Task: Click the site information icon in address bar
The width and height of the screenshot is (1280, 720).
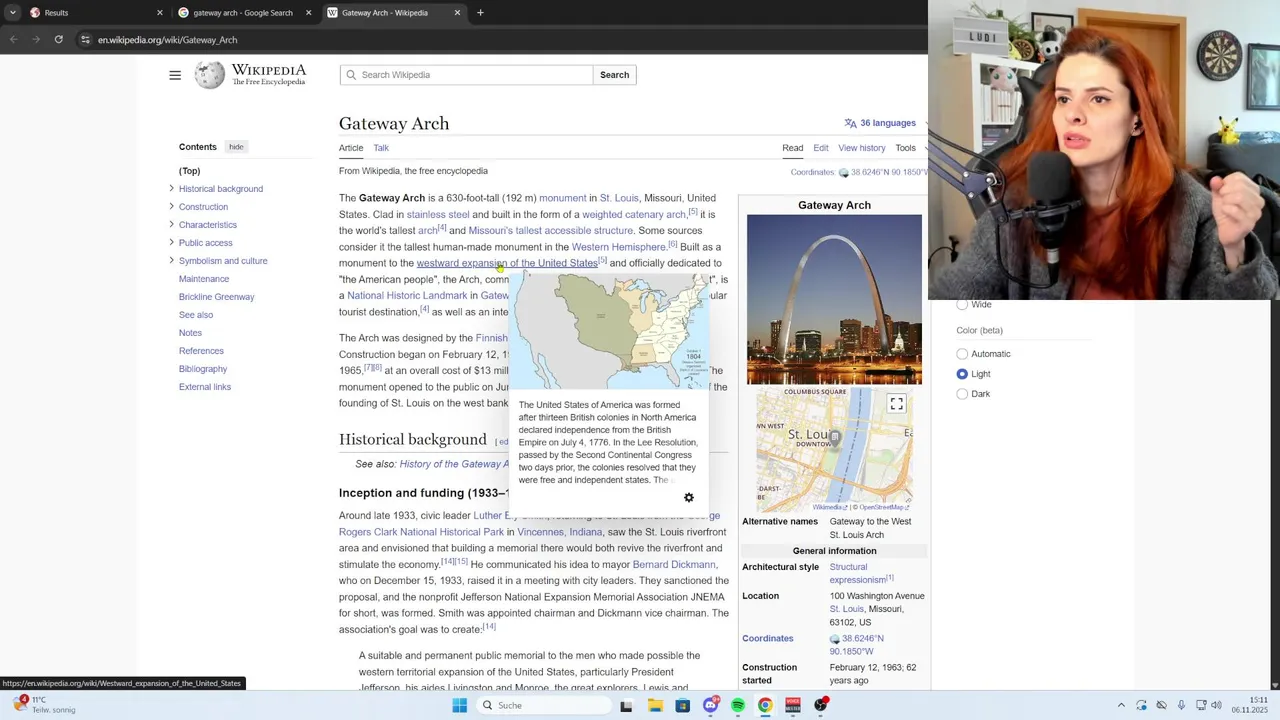Action: [86, 40]
